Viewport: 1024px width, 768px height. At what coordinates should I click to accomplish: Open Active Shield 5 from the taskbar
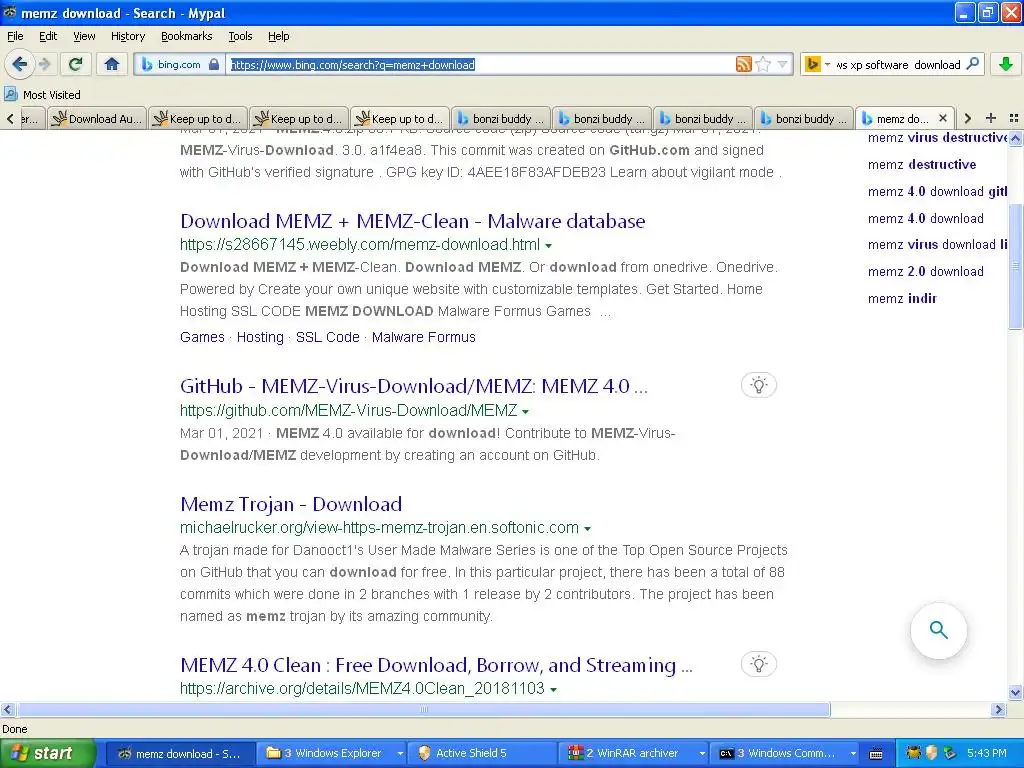point(483,753)
